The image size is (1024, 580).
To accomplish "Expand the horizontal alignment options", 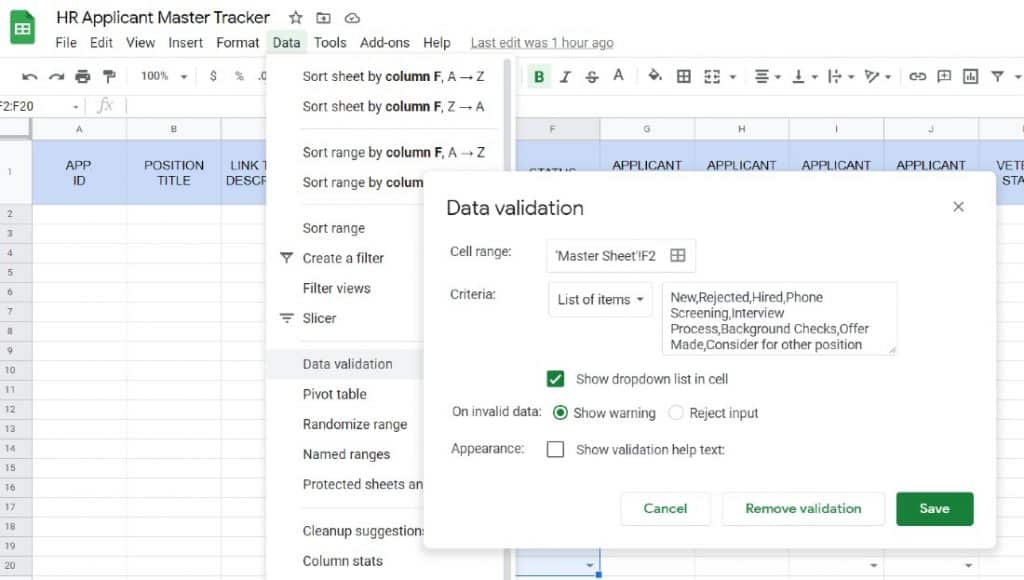I will pos(776,76).
